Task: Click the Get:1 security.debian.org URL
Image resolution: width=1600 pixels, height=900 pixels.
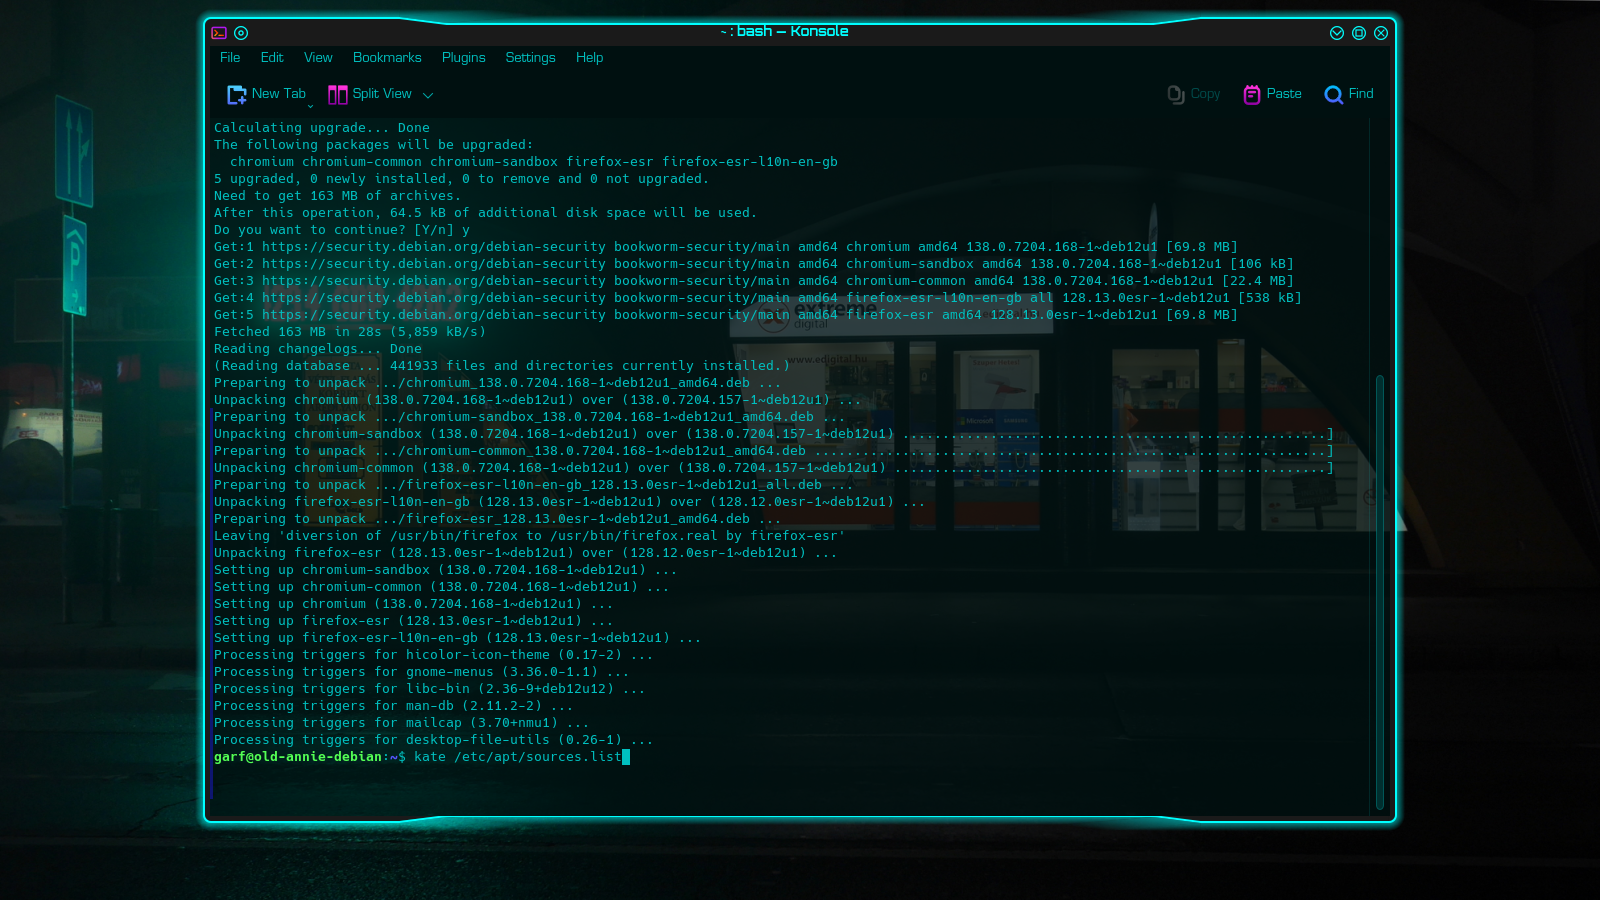Action: (x=434, y=247)
